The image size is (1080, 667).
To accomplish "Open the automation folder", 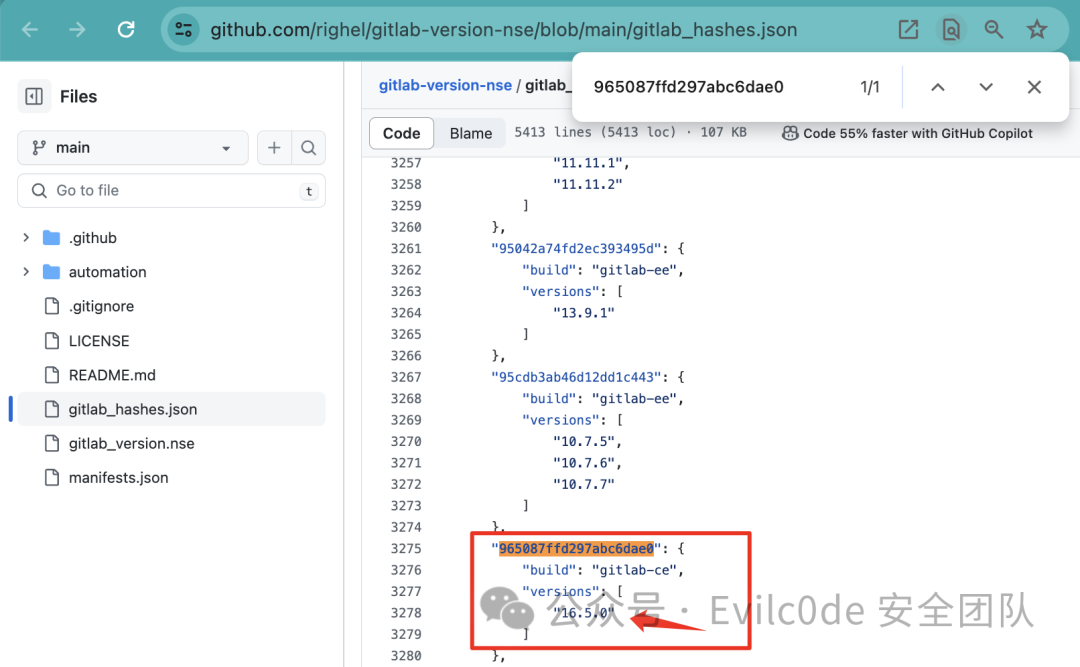I will tap(107, 271).
